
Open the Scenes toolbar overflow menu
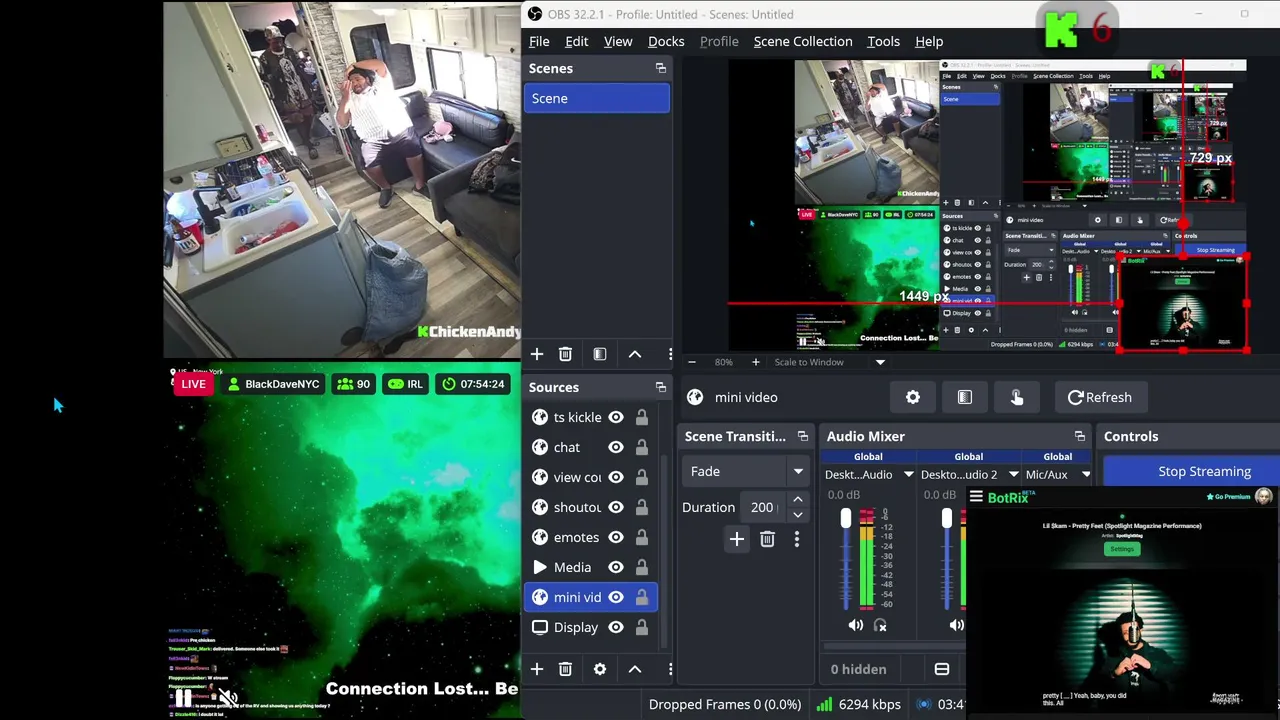tap(670, 354)
